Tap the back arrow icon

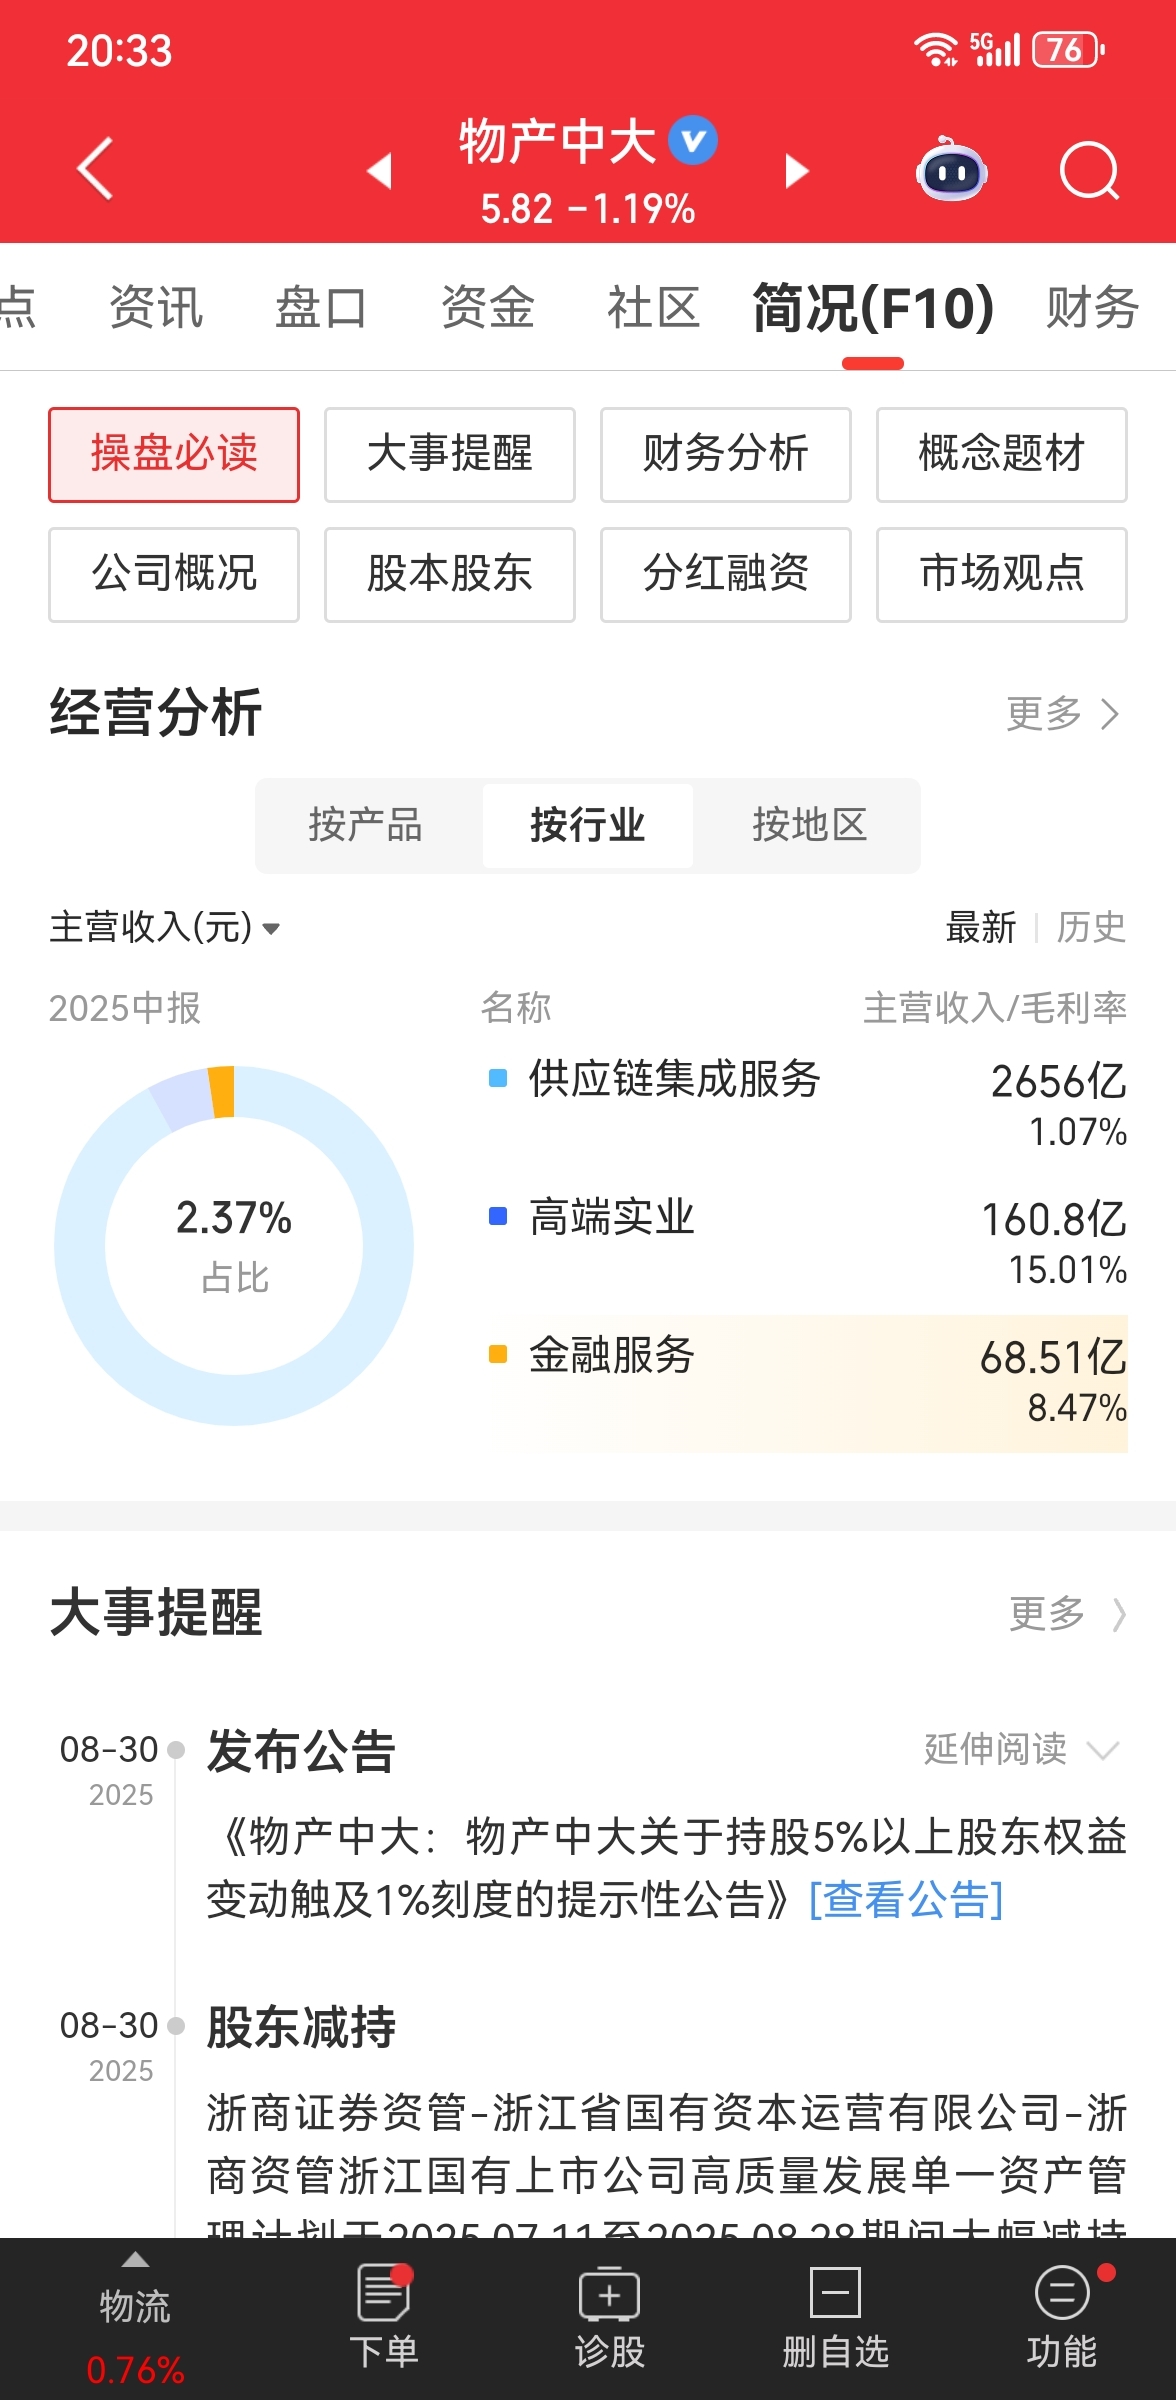tap(96, 168)
